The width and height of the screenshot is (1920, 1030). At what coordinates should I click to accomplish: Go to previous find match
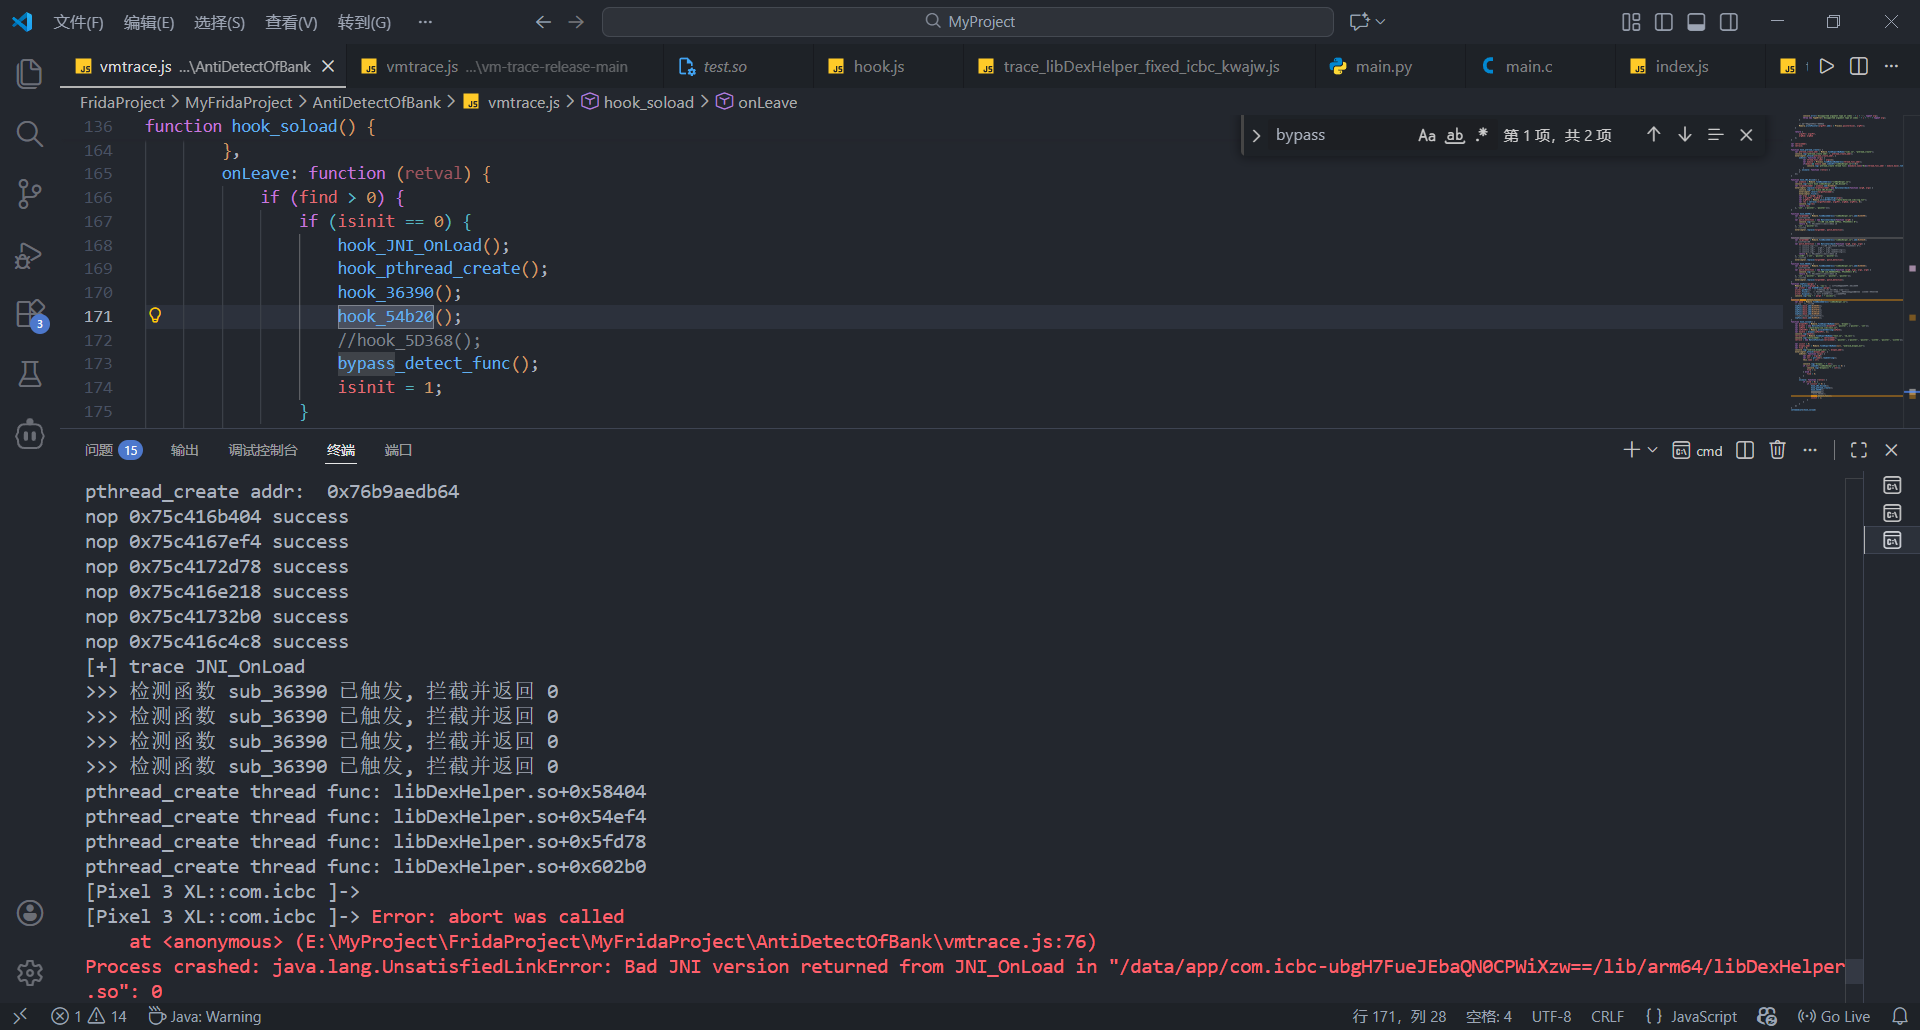(1654, 135)
